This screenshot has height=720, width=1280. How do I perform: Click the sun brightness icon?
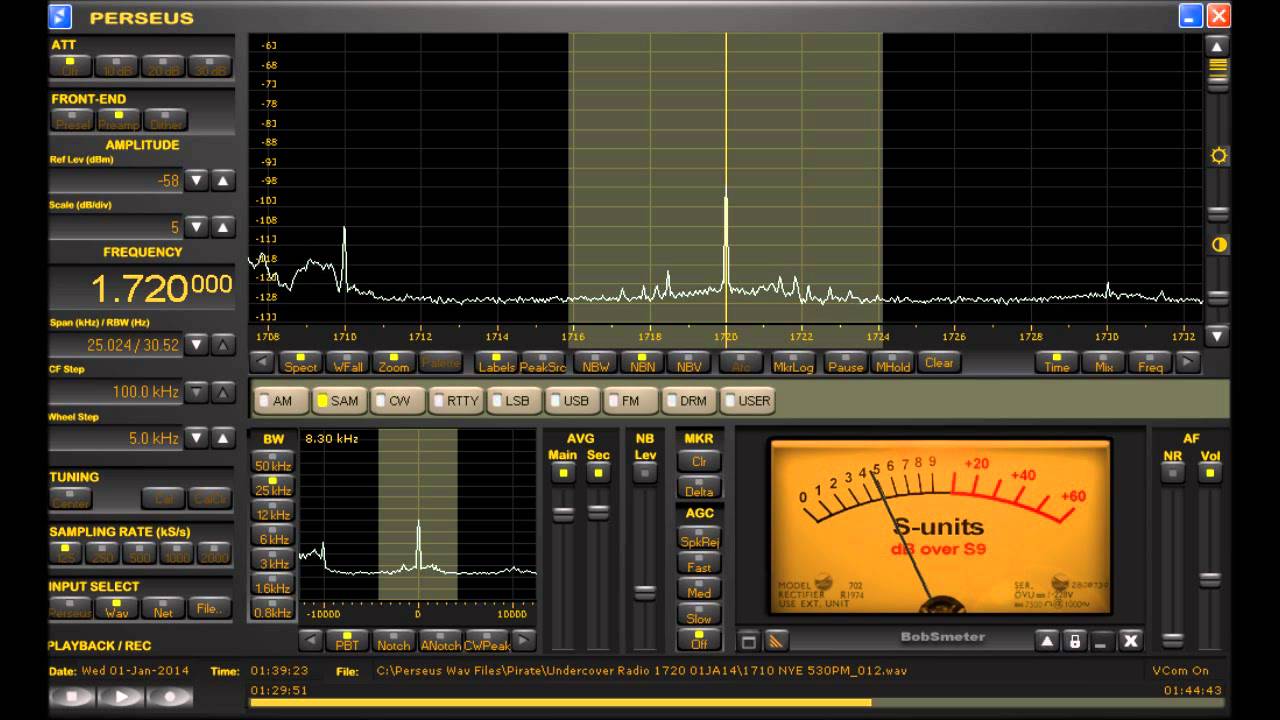(1218, 156)
